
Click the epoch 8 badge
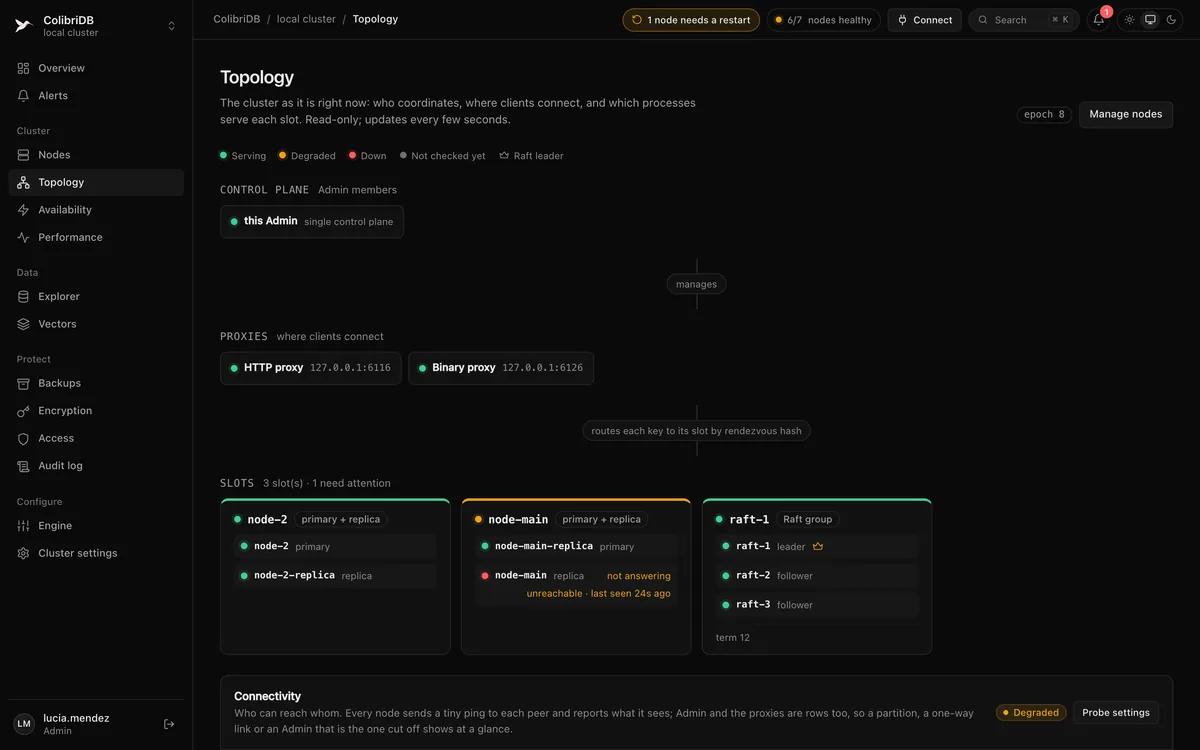pyautogui.click(x=1045, y=114)
